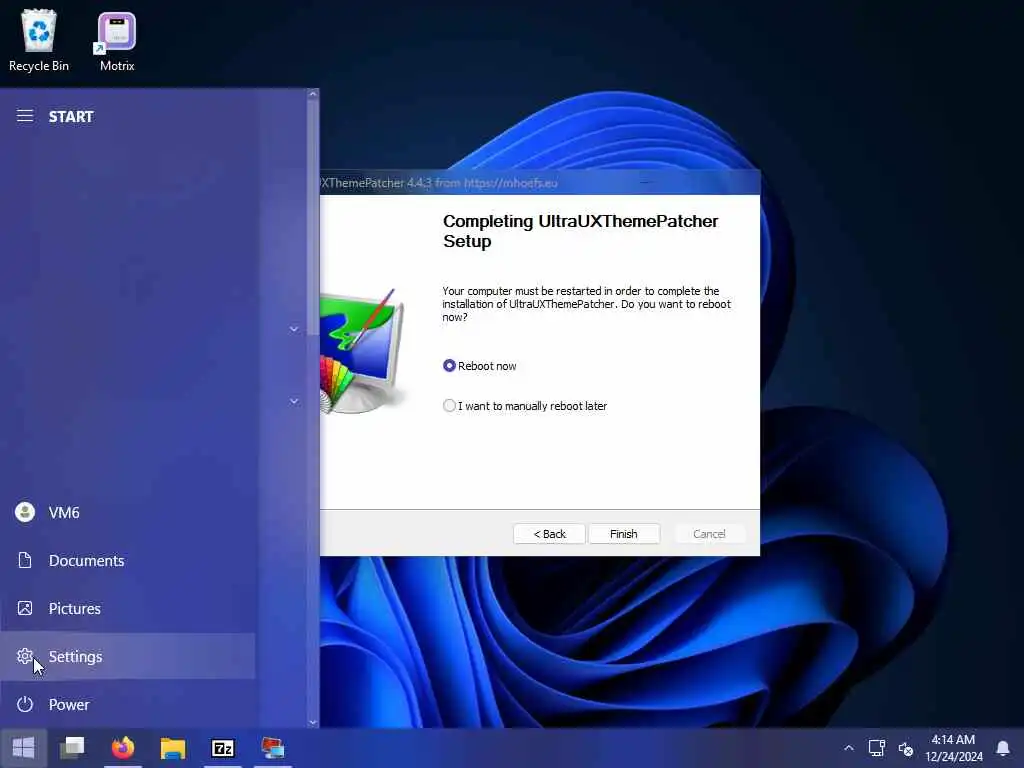
Task: Click Finish to complete UltraUXThemePatcher setup
Action: (x=624, y=534)
